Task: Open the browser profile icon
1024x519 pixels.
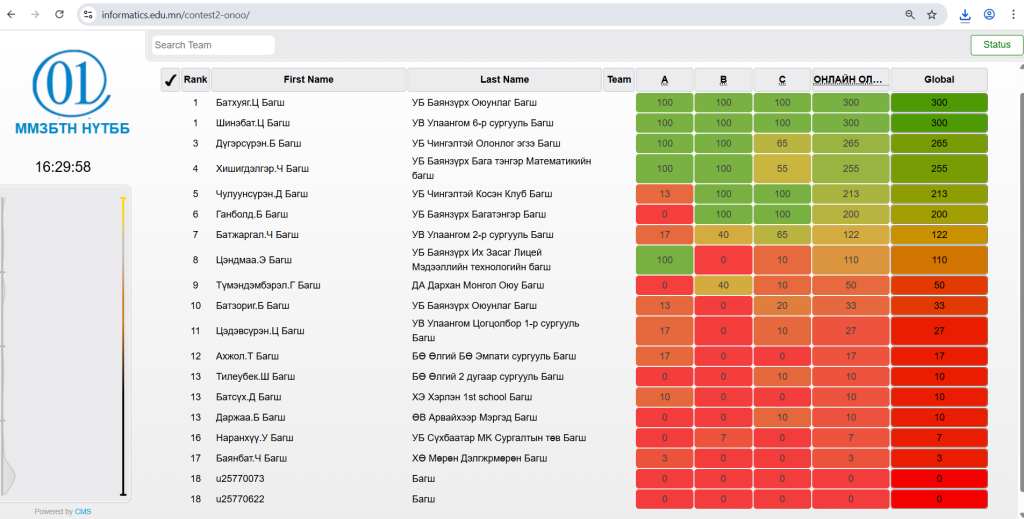Action: [x=989, y=15]
